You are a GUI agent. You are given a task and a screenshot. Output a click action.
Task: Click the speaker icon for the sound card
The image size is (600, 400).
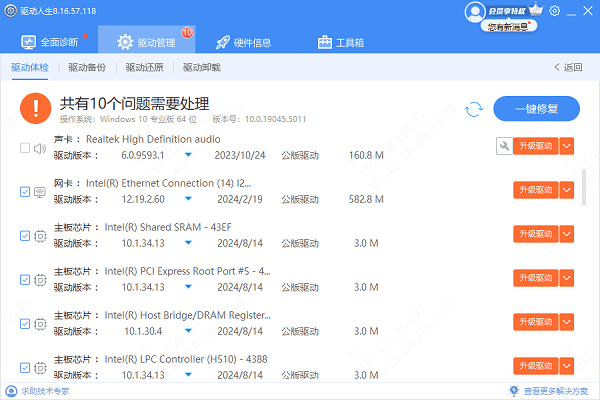[41, 149]
